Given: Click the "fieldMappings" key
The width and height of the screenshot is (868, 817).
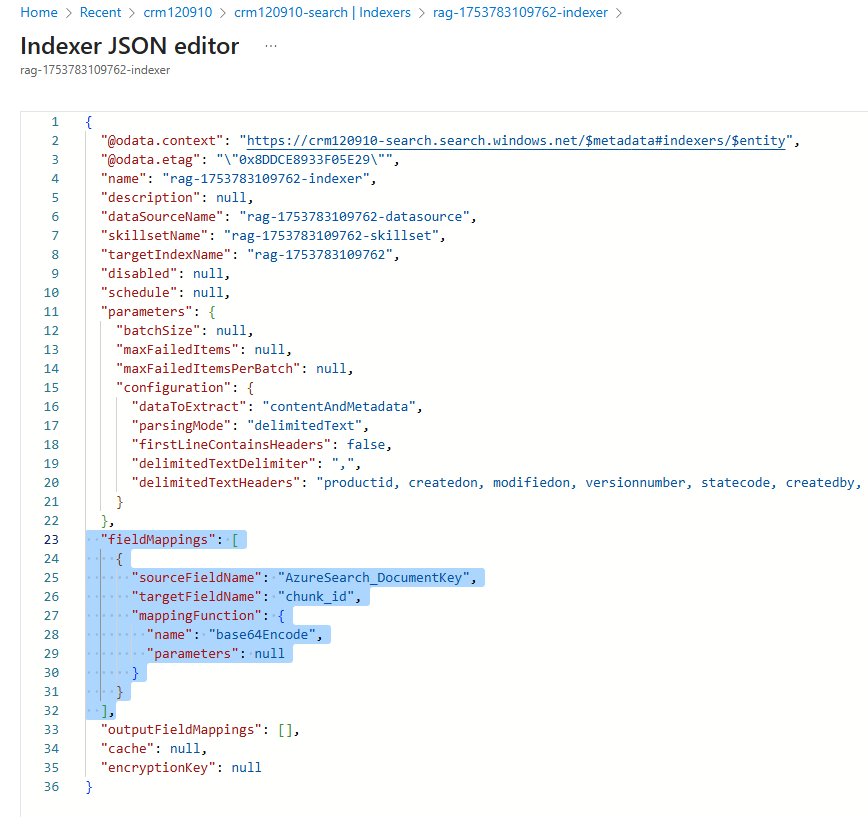Looking at the screenshot, I should (158, 540).
